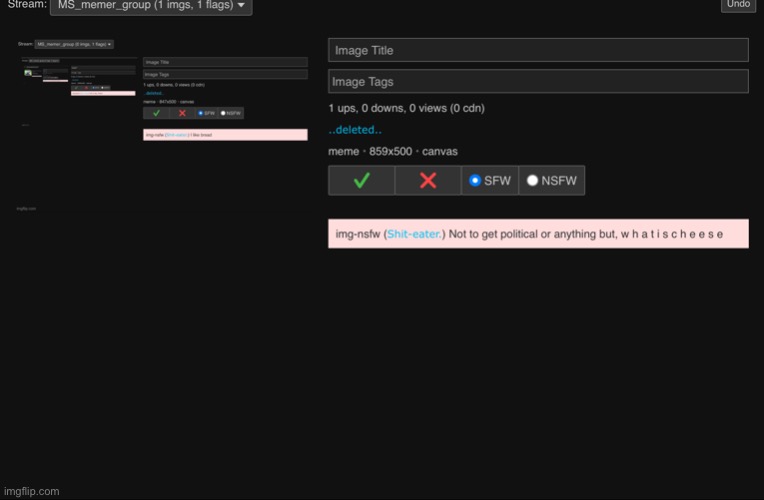Click the large red X reject icon
This screenshot has width=764, height=500.
point(428,180)
